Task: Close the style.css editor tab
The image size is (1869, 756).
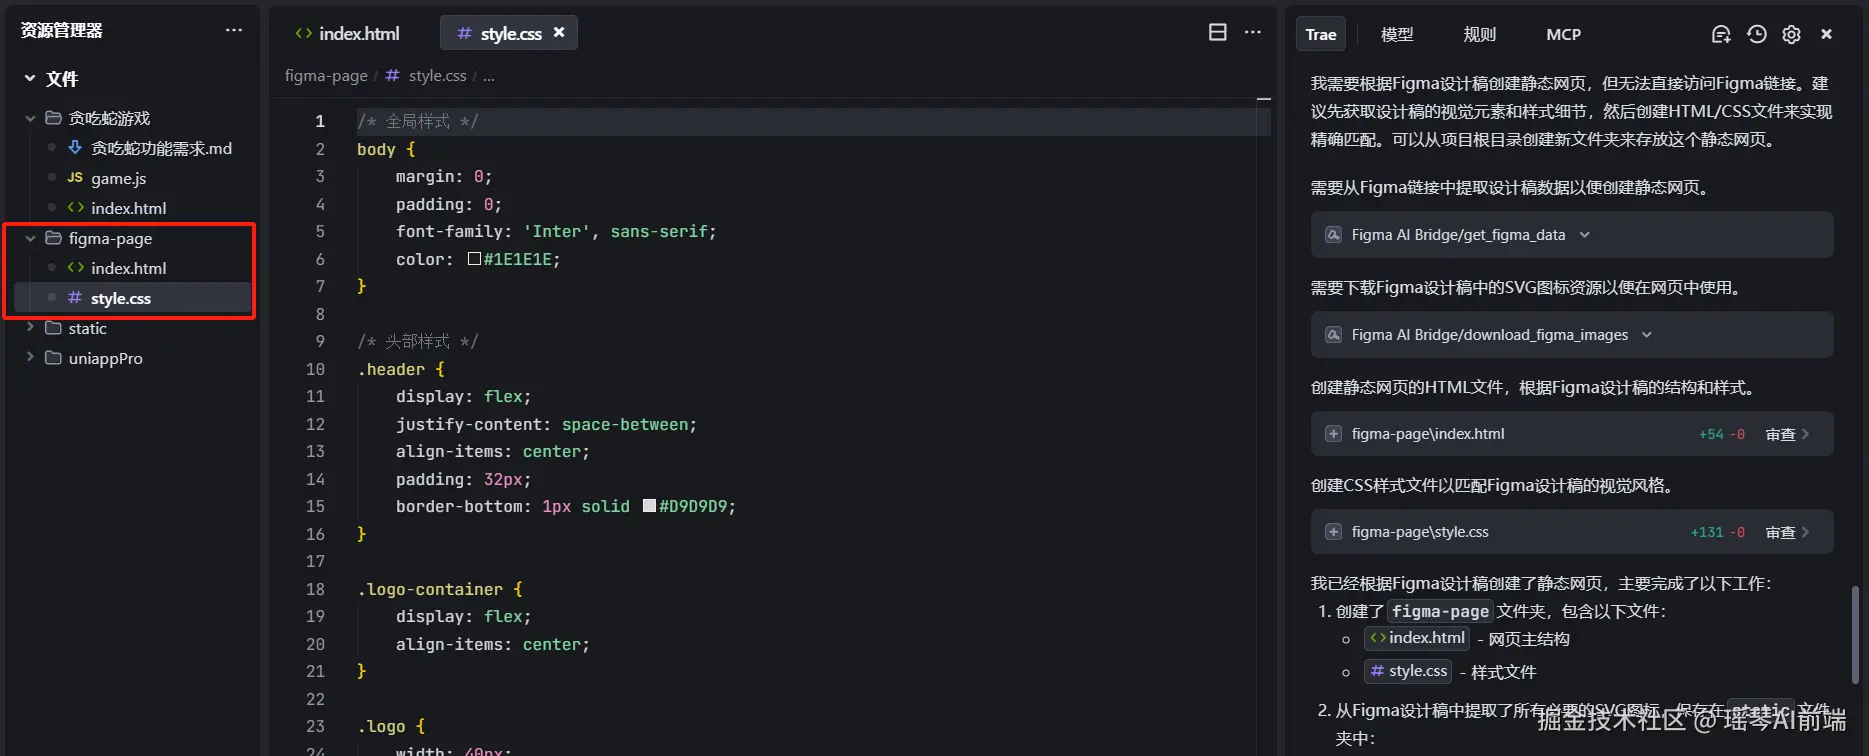Action: tap(559, 32)
